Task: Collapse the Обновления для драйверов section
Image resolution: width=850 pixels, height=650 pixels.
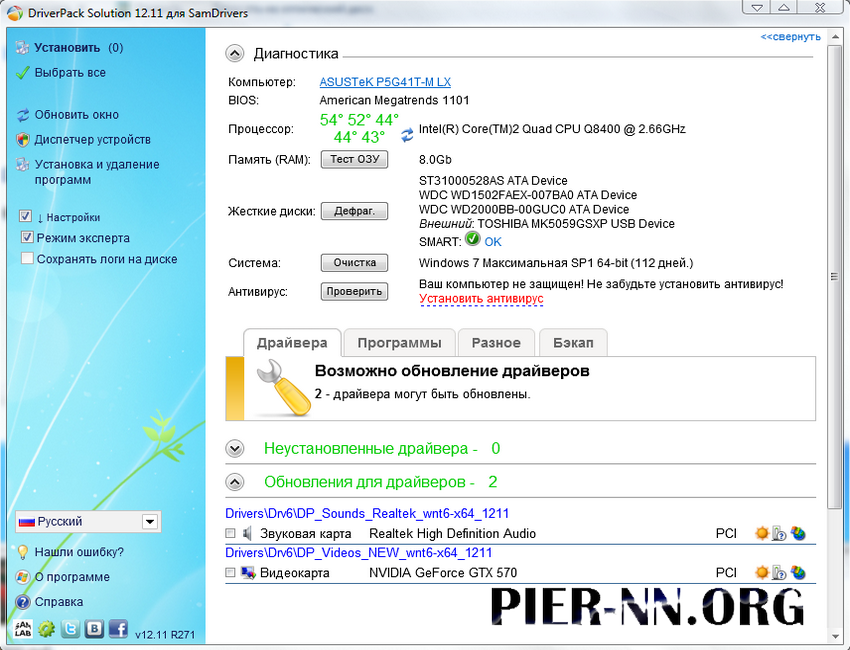Action: click(x=235, y=482)
